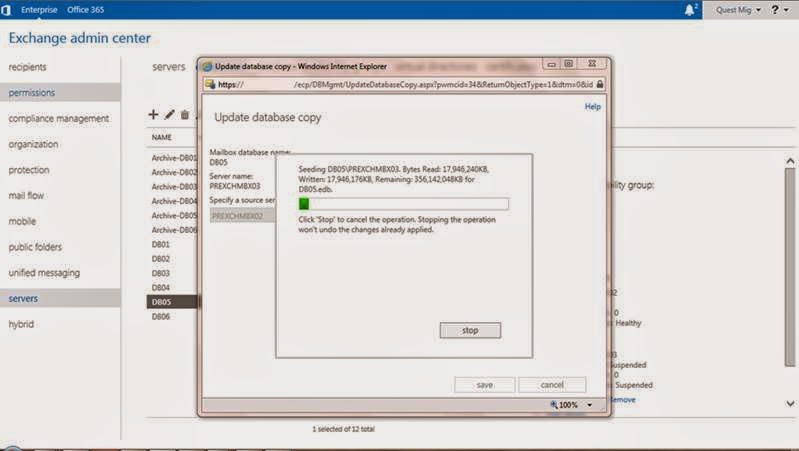The height and width of the screenshot is (451, 799).
Task: Click scroll down arrow in details pane
Action: (790, 403)
